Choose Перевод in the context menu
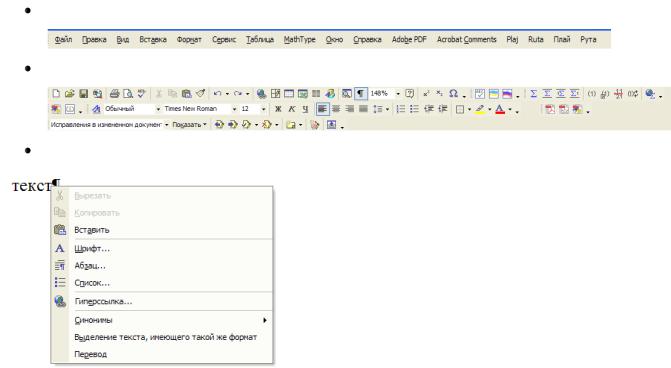This screenshot has height=368, width=671. (162, 354)
